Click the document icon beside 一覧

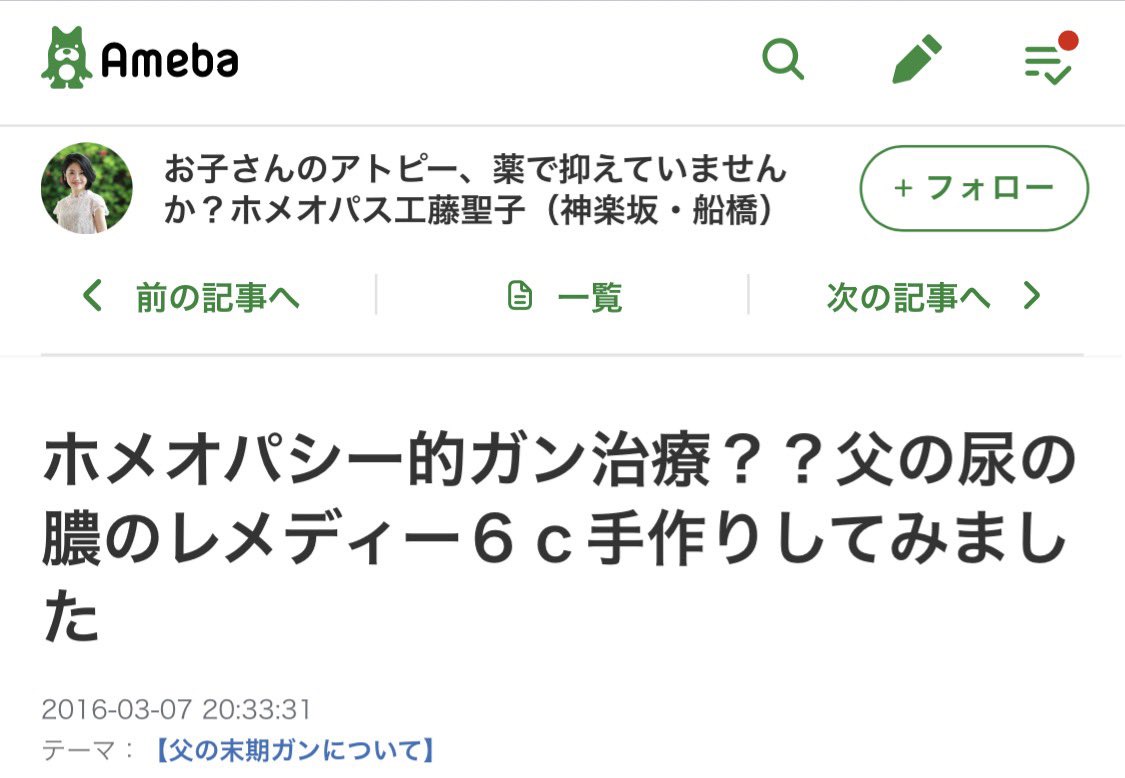pyautogui.click(x=519, y=296)
